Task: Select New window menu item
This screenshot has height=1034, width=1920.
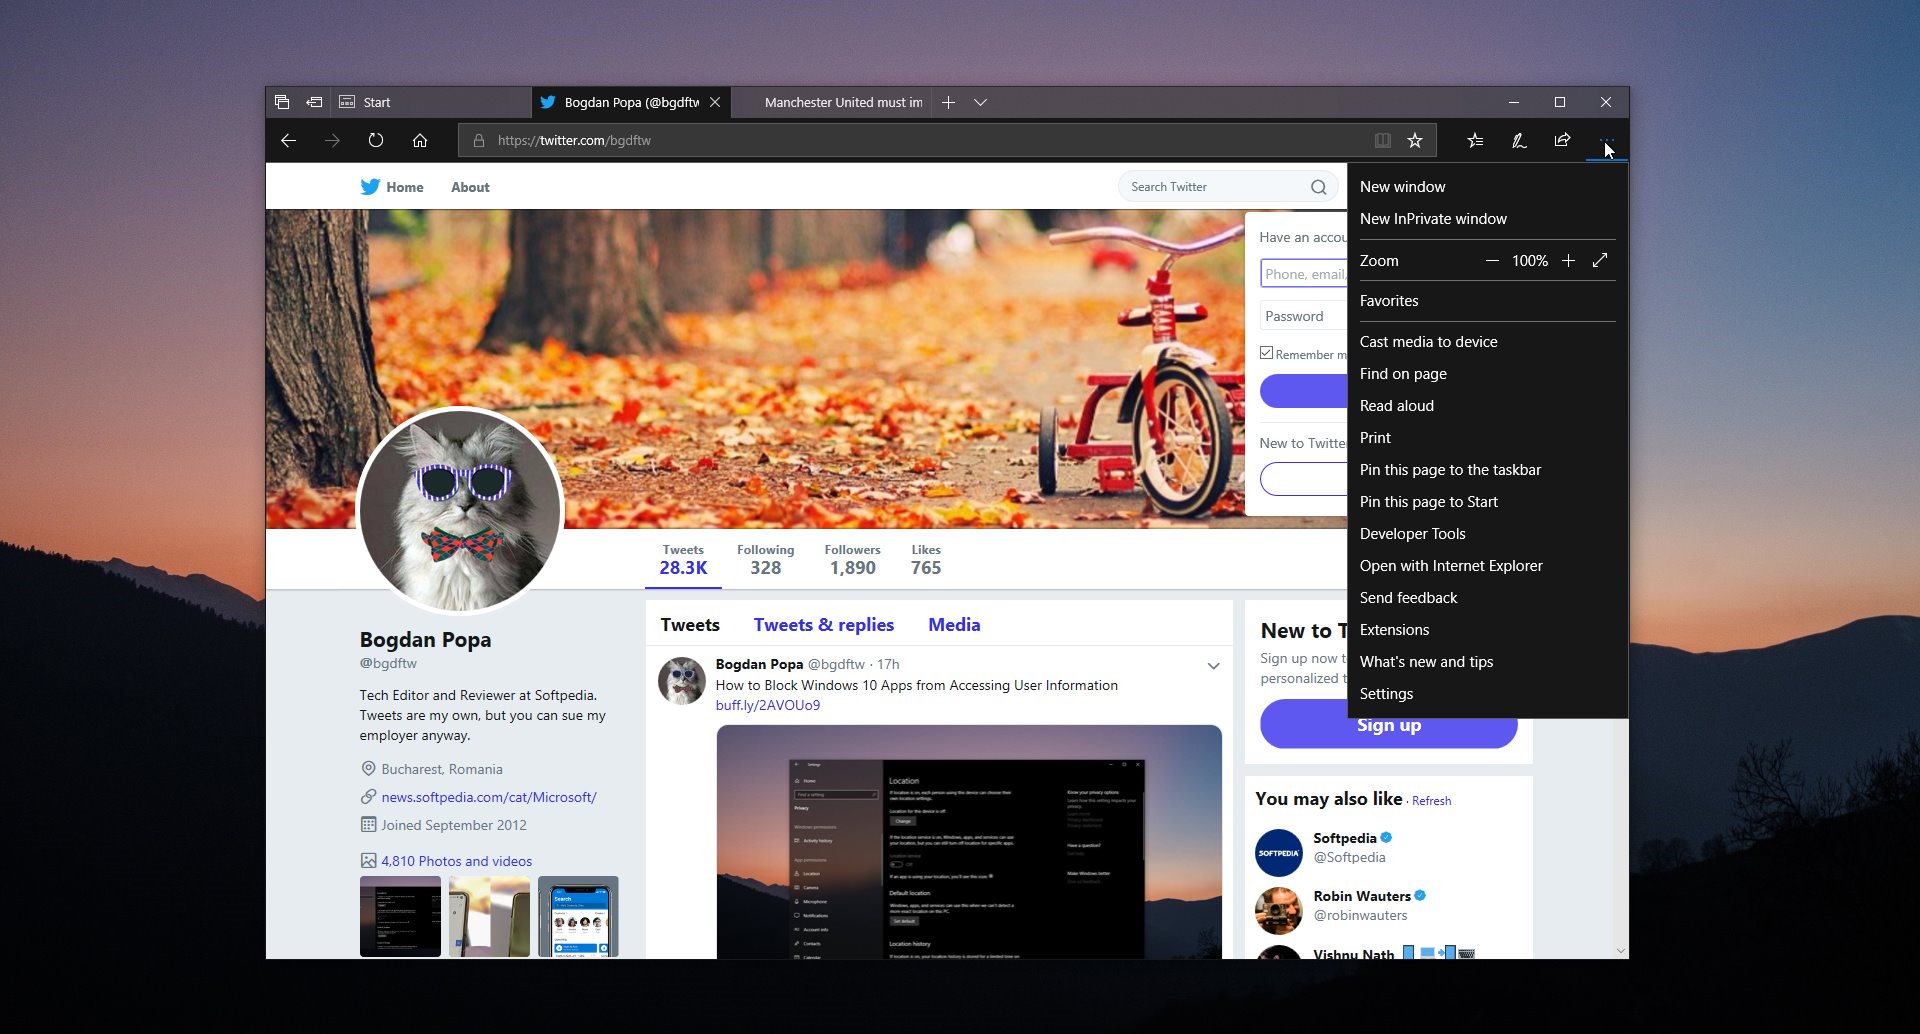Action: (1487, 187)
